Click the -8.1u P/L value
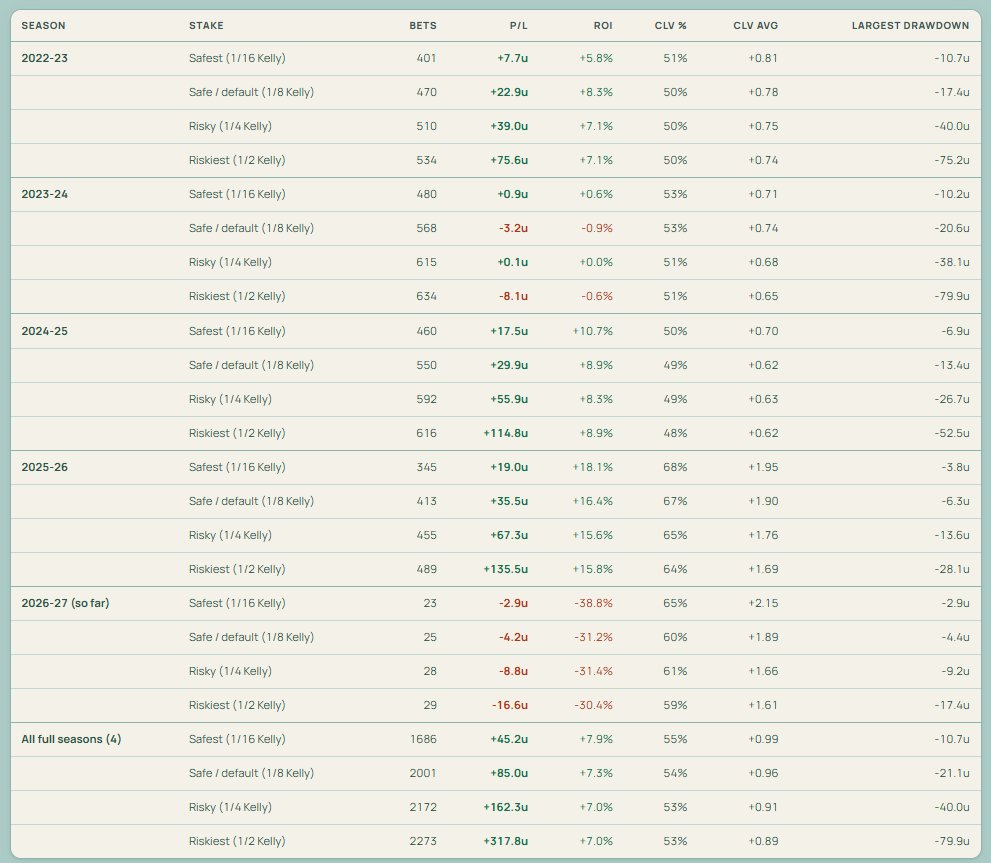Screen dimensions: 991x863 [x=513, y=297]
